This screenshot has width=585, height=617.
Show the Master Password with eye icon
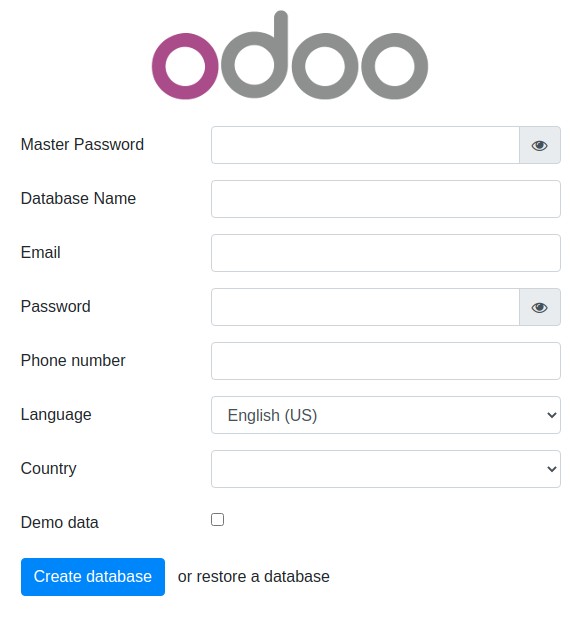click(x=539, y=145)
